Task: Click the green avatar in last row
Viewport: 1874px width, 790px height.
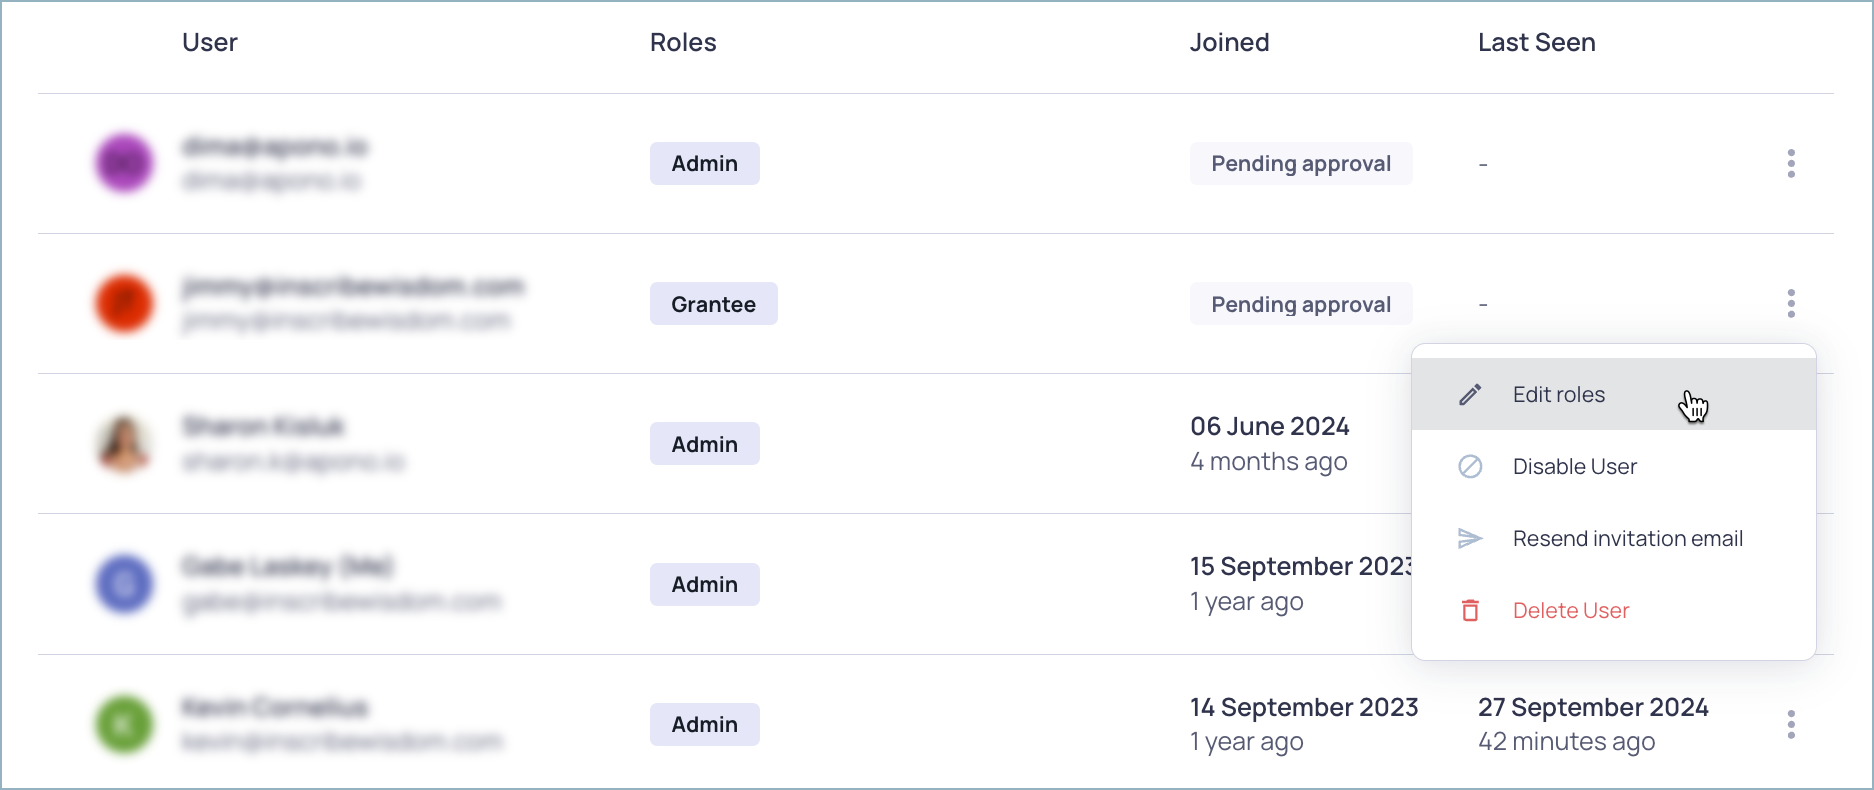Action: [124, 724]
